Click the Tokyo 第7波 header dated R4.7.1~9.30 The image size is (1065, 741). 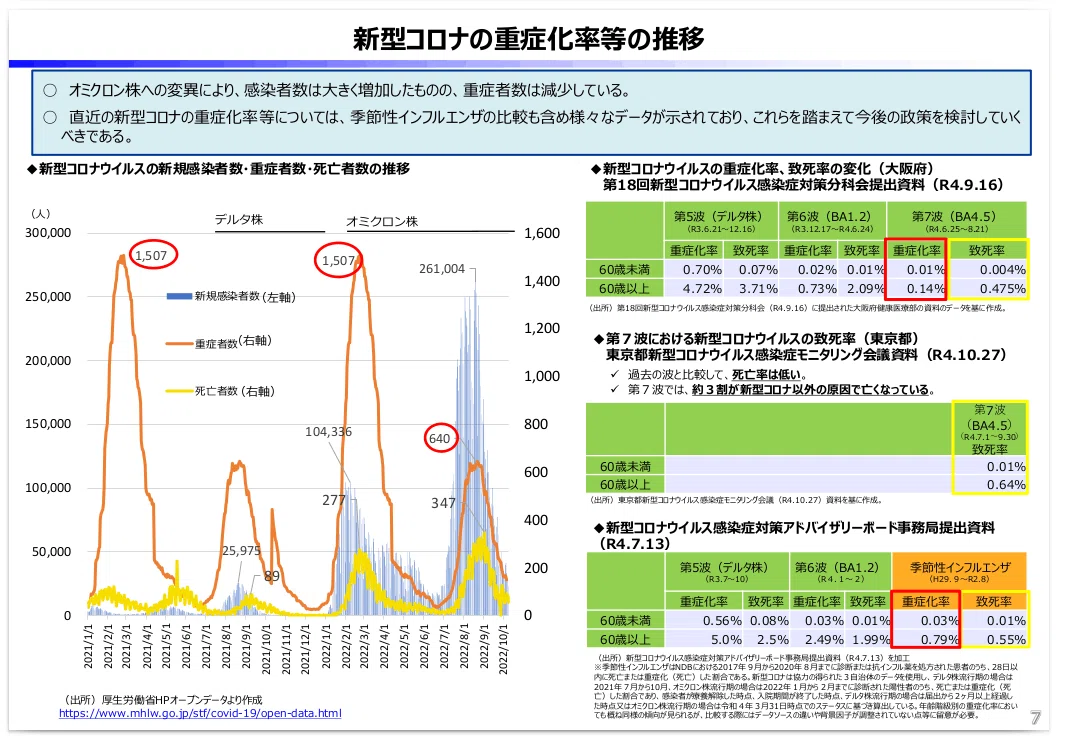click(990, 429)
